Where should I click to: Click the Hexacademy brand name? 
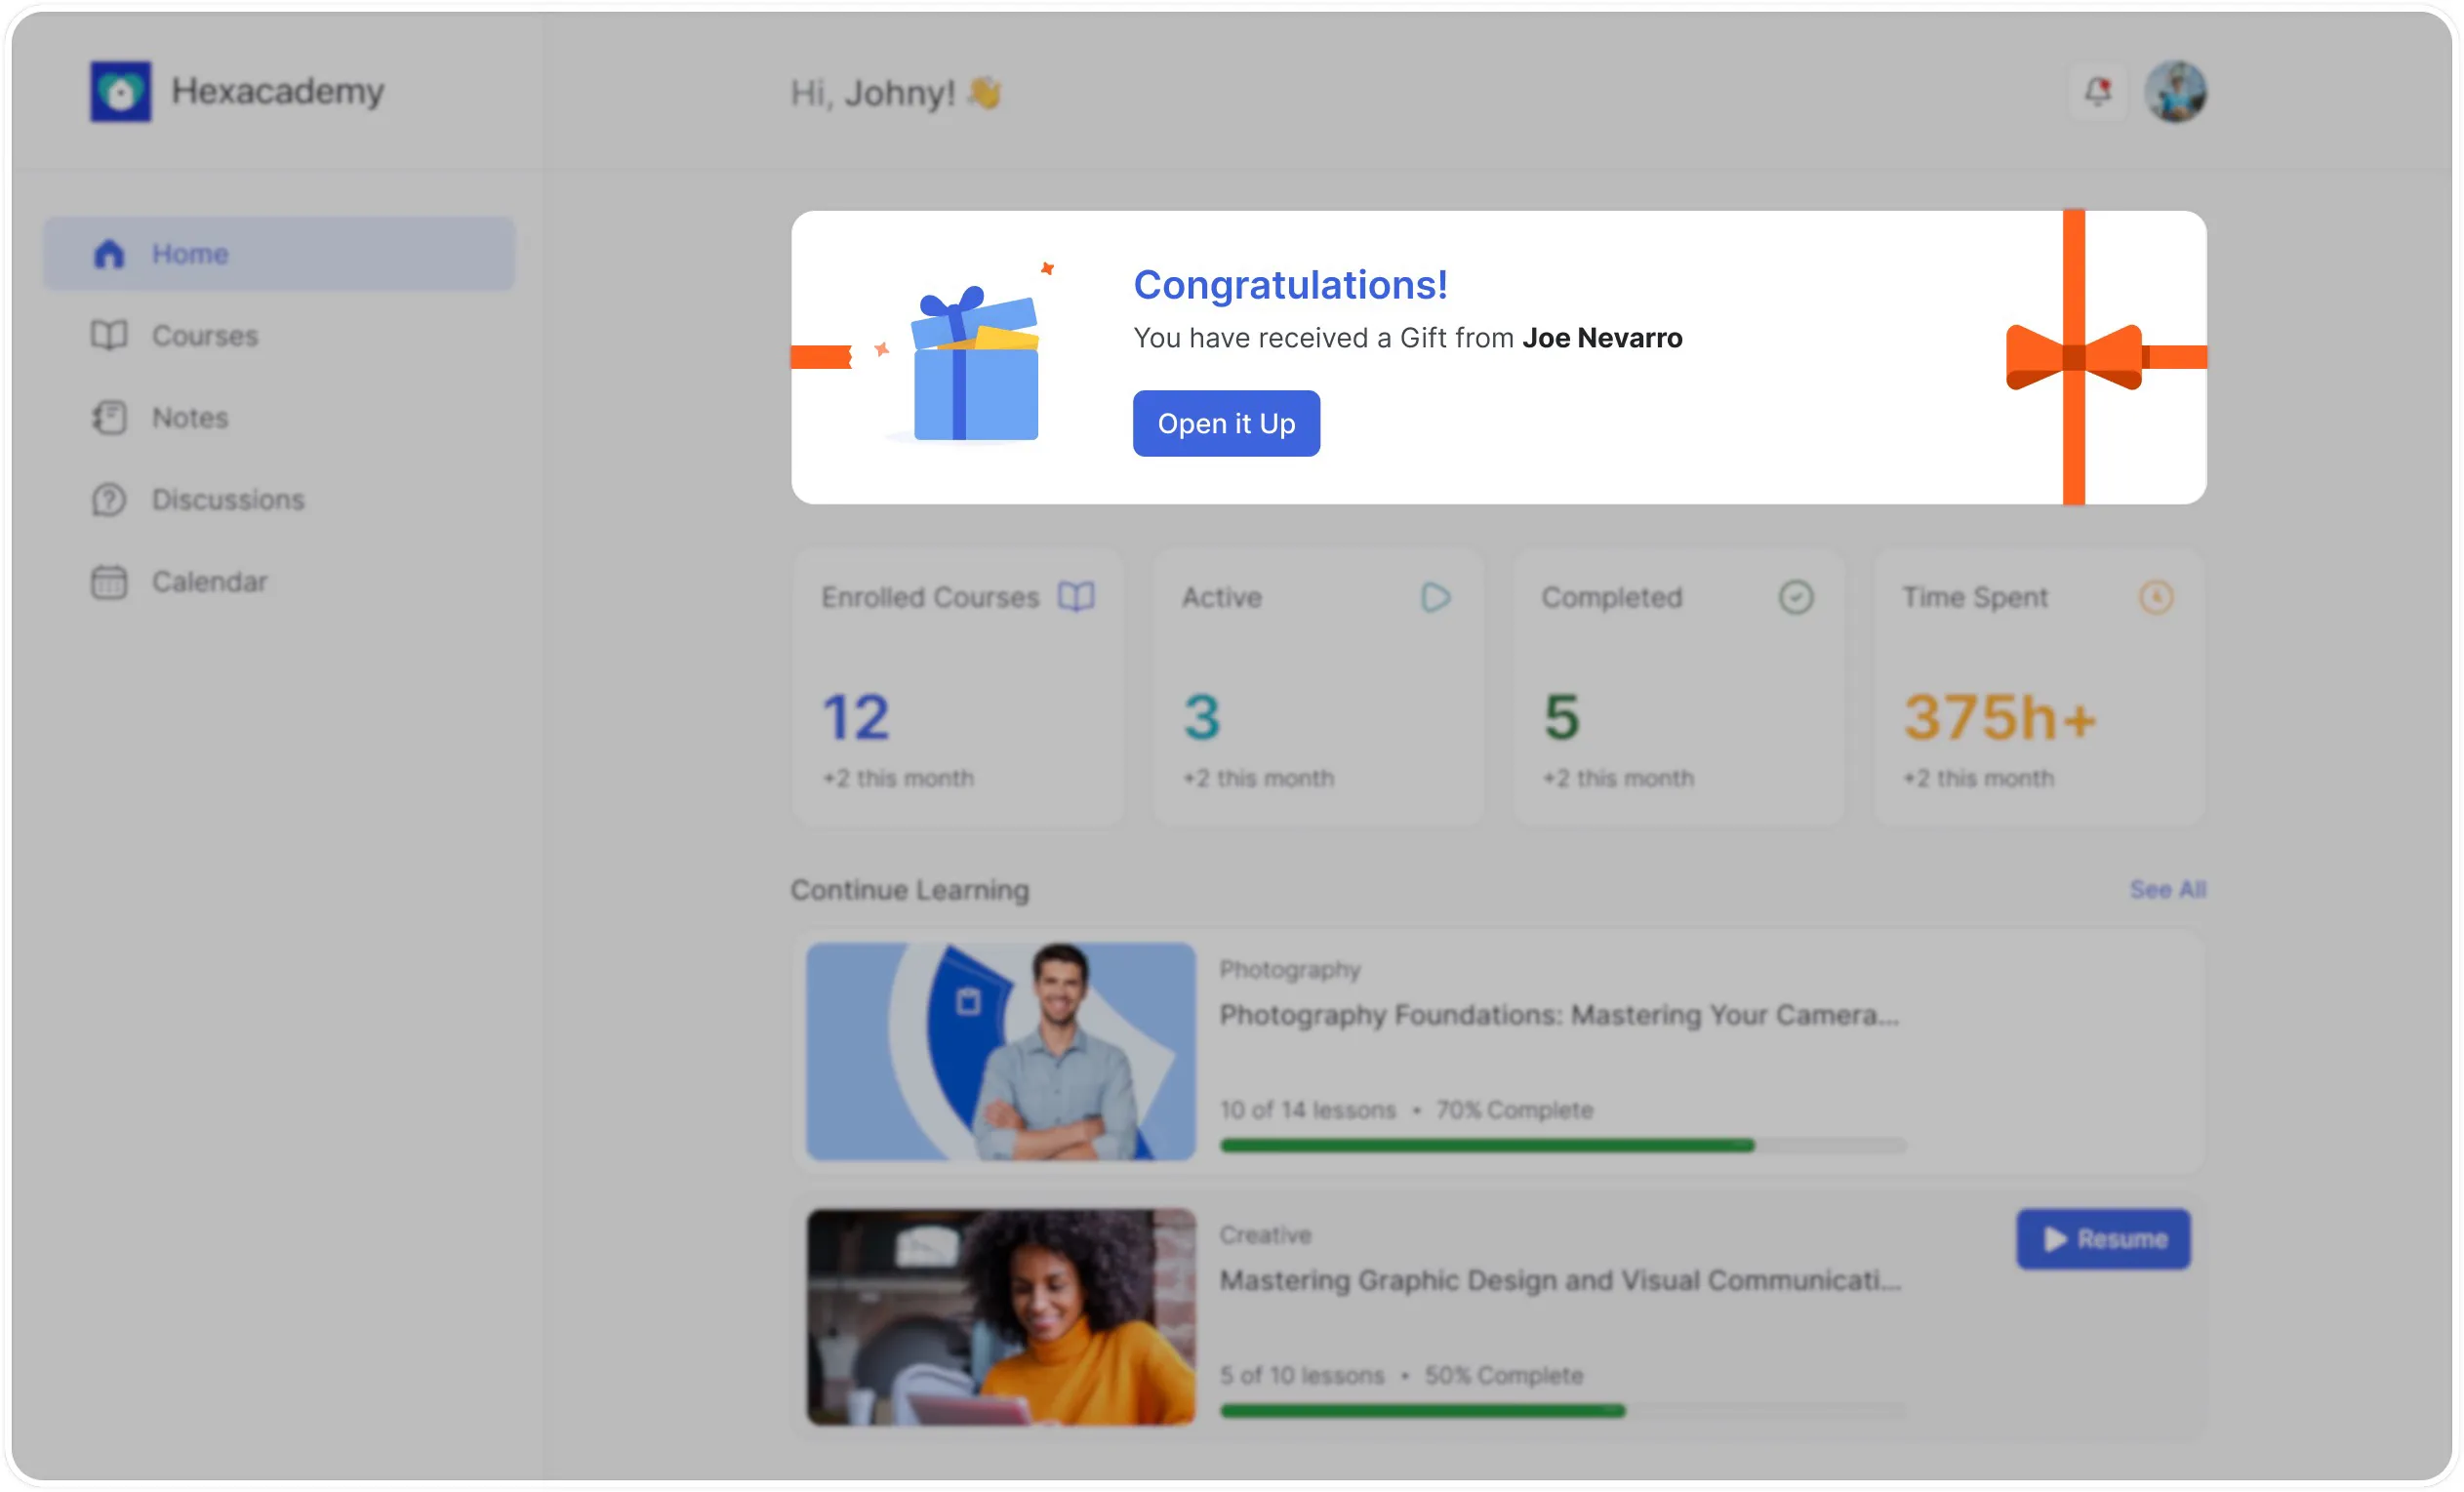click(278, 91)
